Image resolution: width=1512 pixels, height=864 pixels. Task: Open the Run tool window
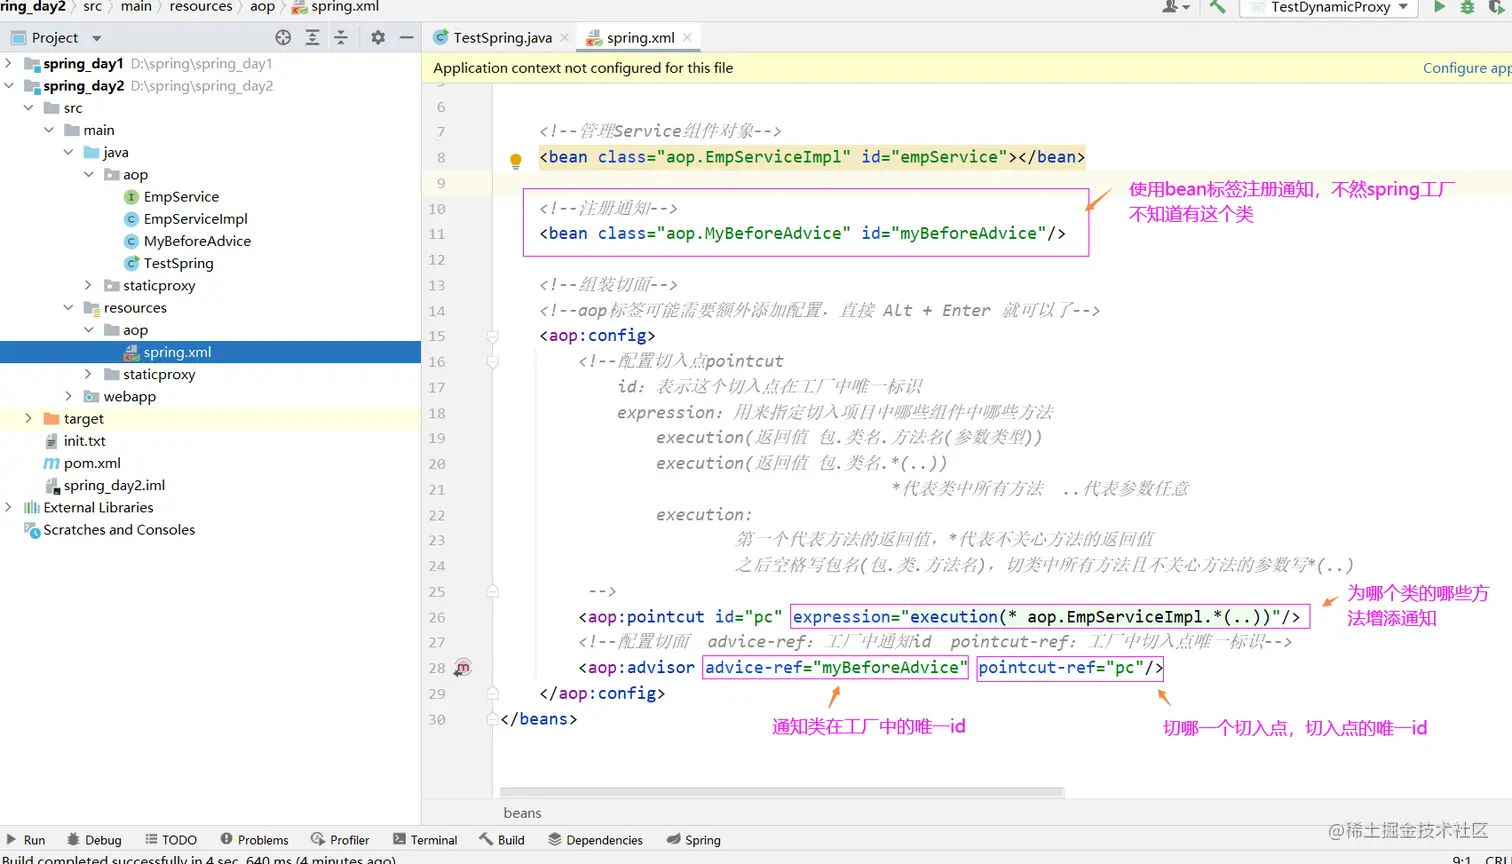click(x=26, y=840)
